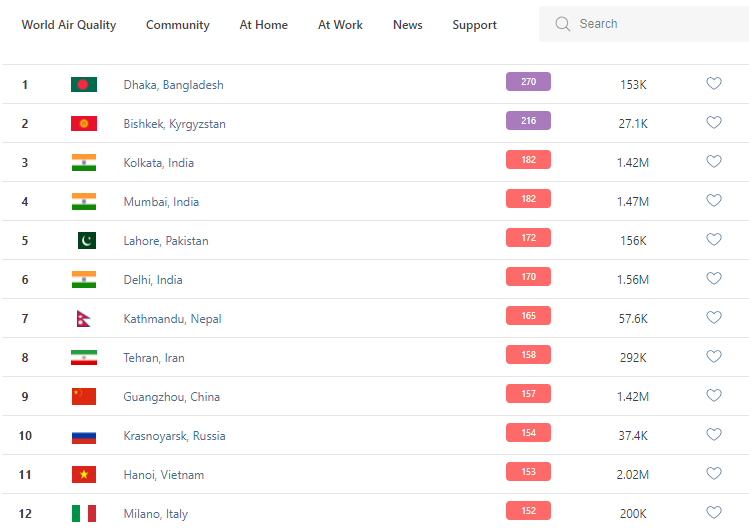Open the Krasnoyarsk, Russia city link

pyautogui.click(x=175, y=436)
